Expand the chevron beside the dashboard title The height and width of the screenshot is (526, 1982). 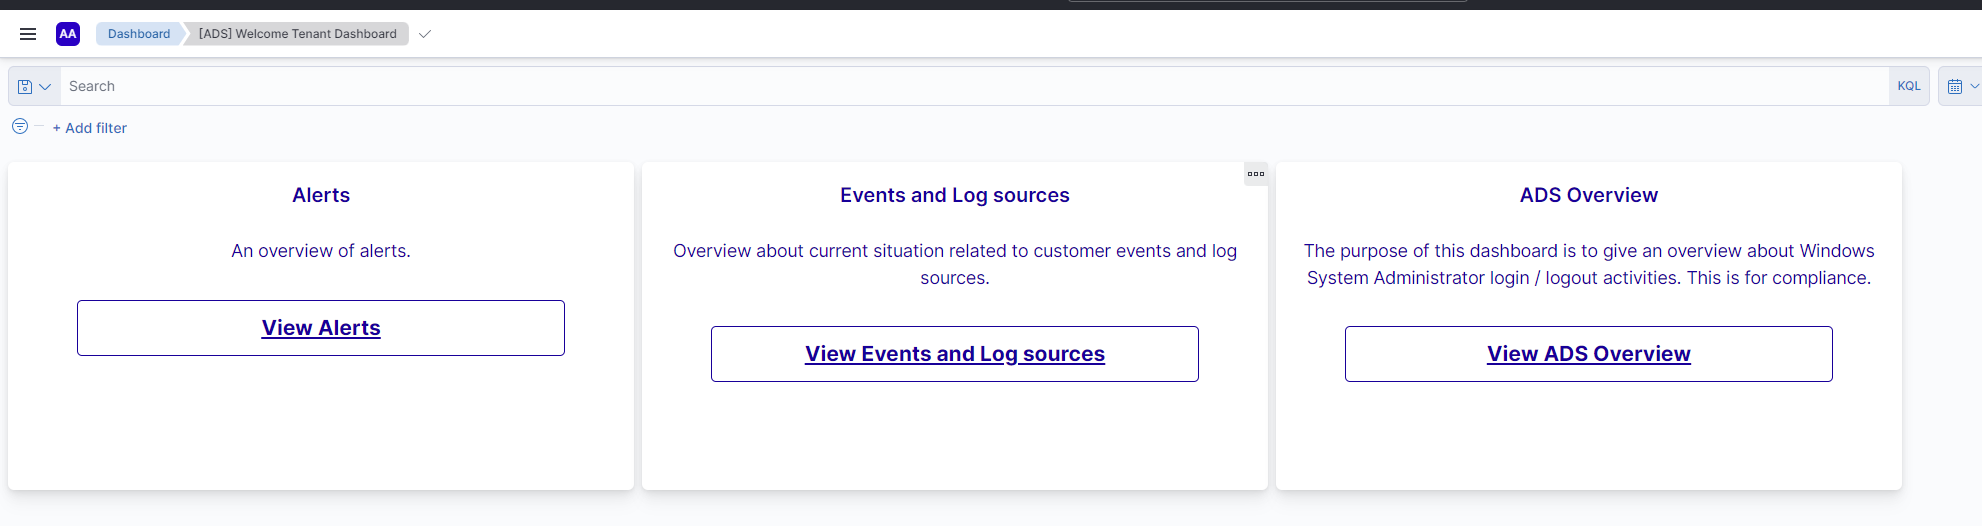(425, 34)
